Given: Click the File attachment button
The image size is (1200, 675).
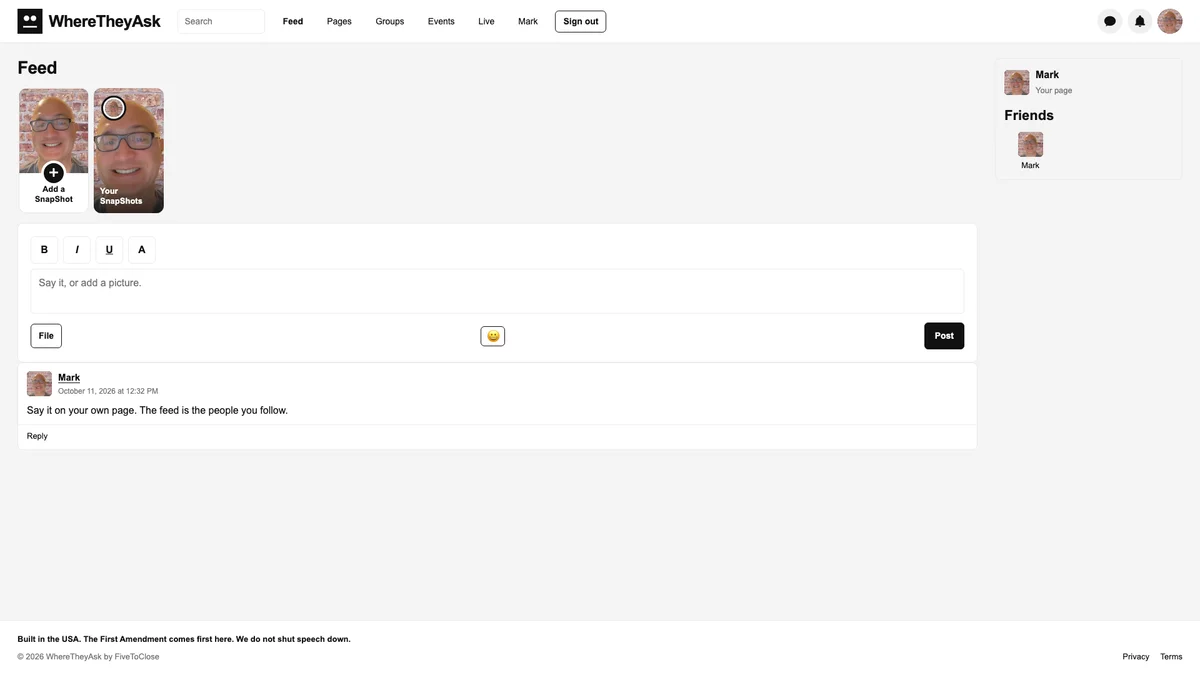Looking at the screenshot, I should (x=46, y=336).
